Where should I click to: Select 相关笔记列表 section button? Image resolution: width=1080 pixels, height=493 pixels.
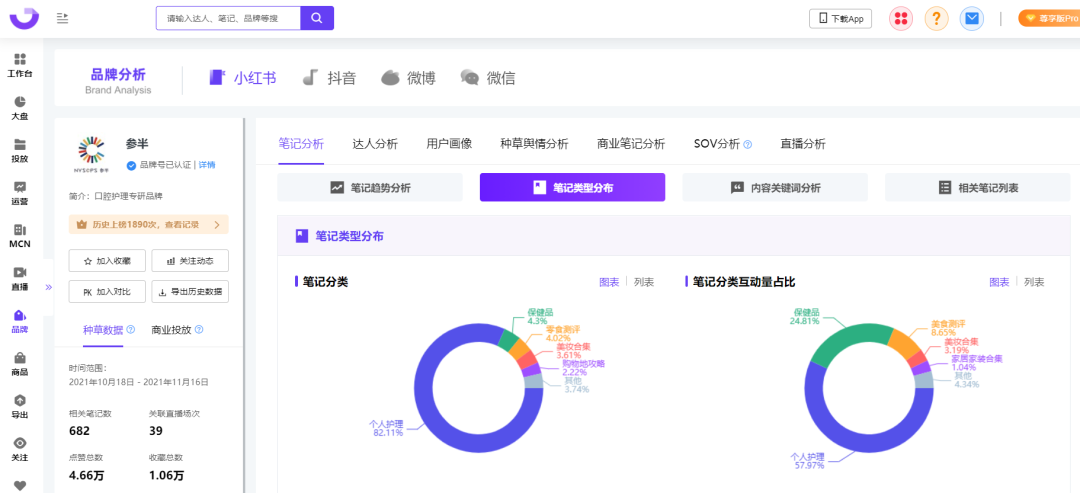point(977,187)
